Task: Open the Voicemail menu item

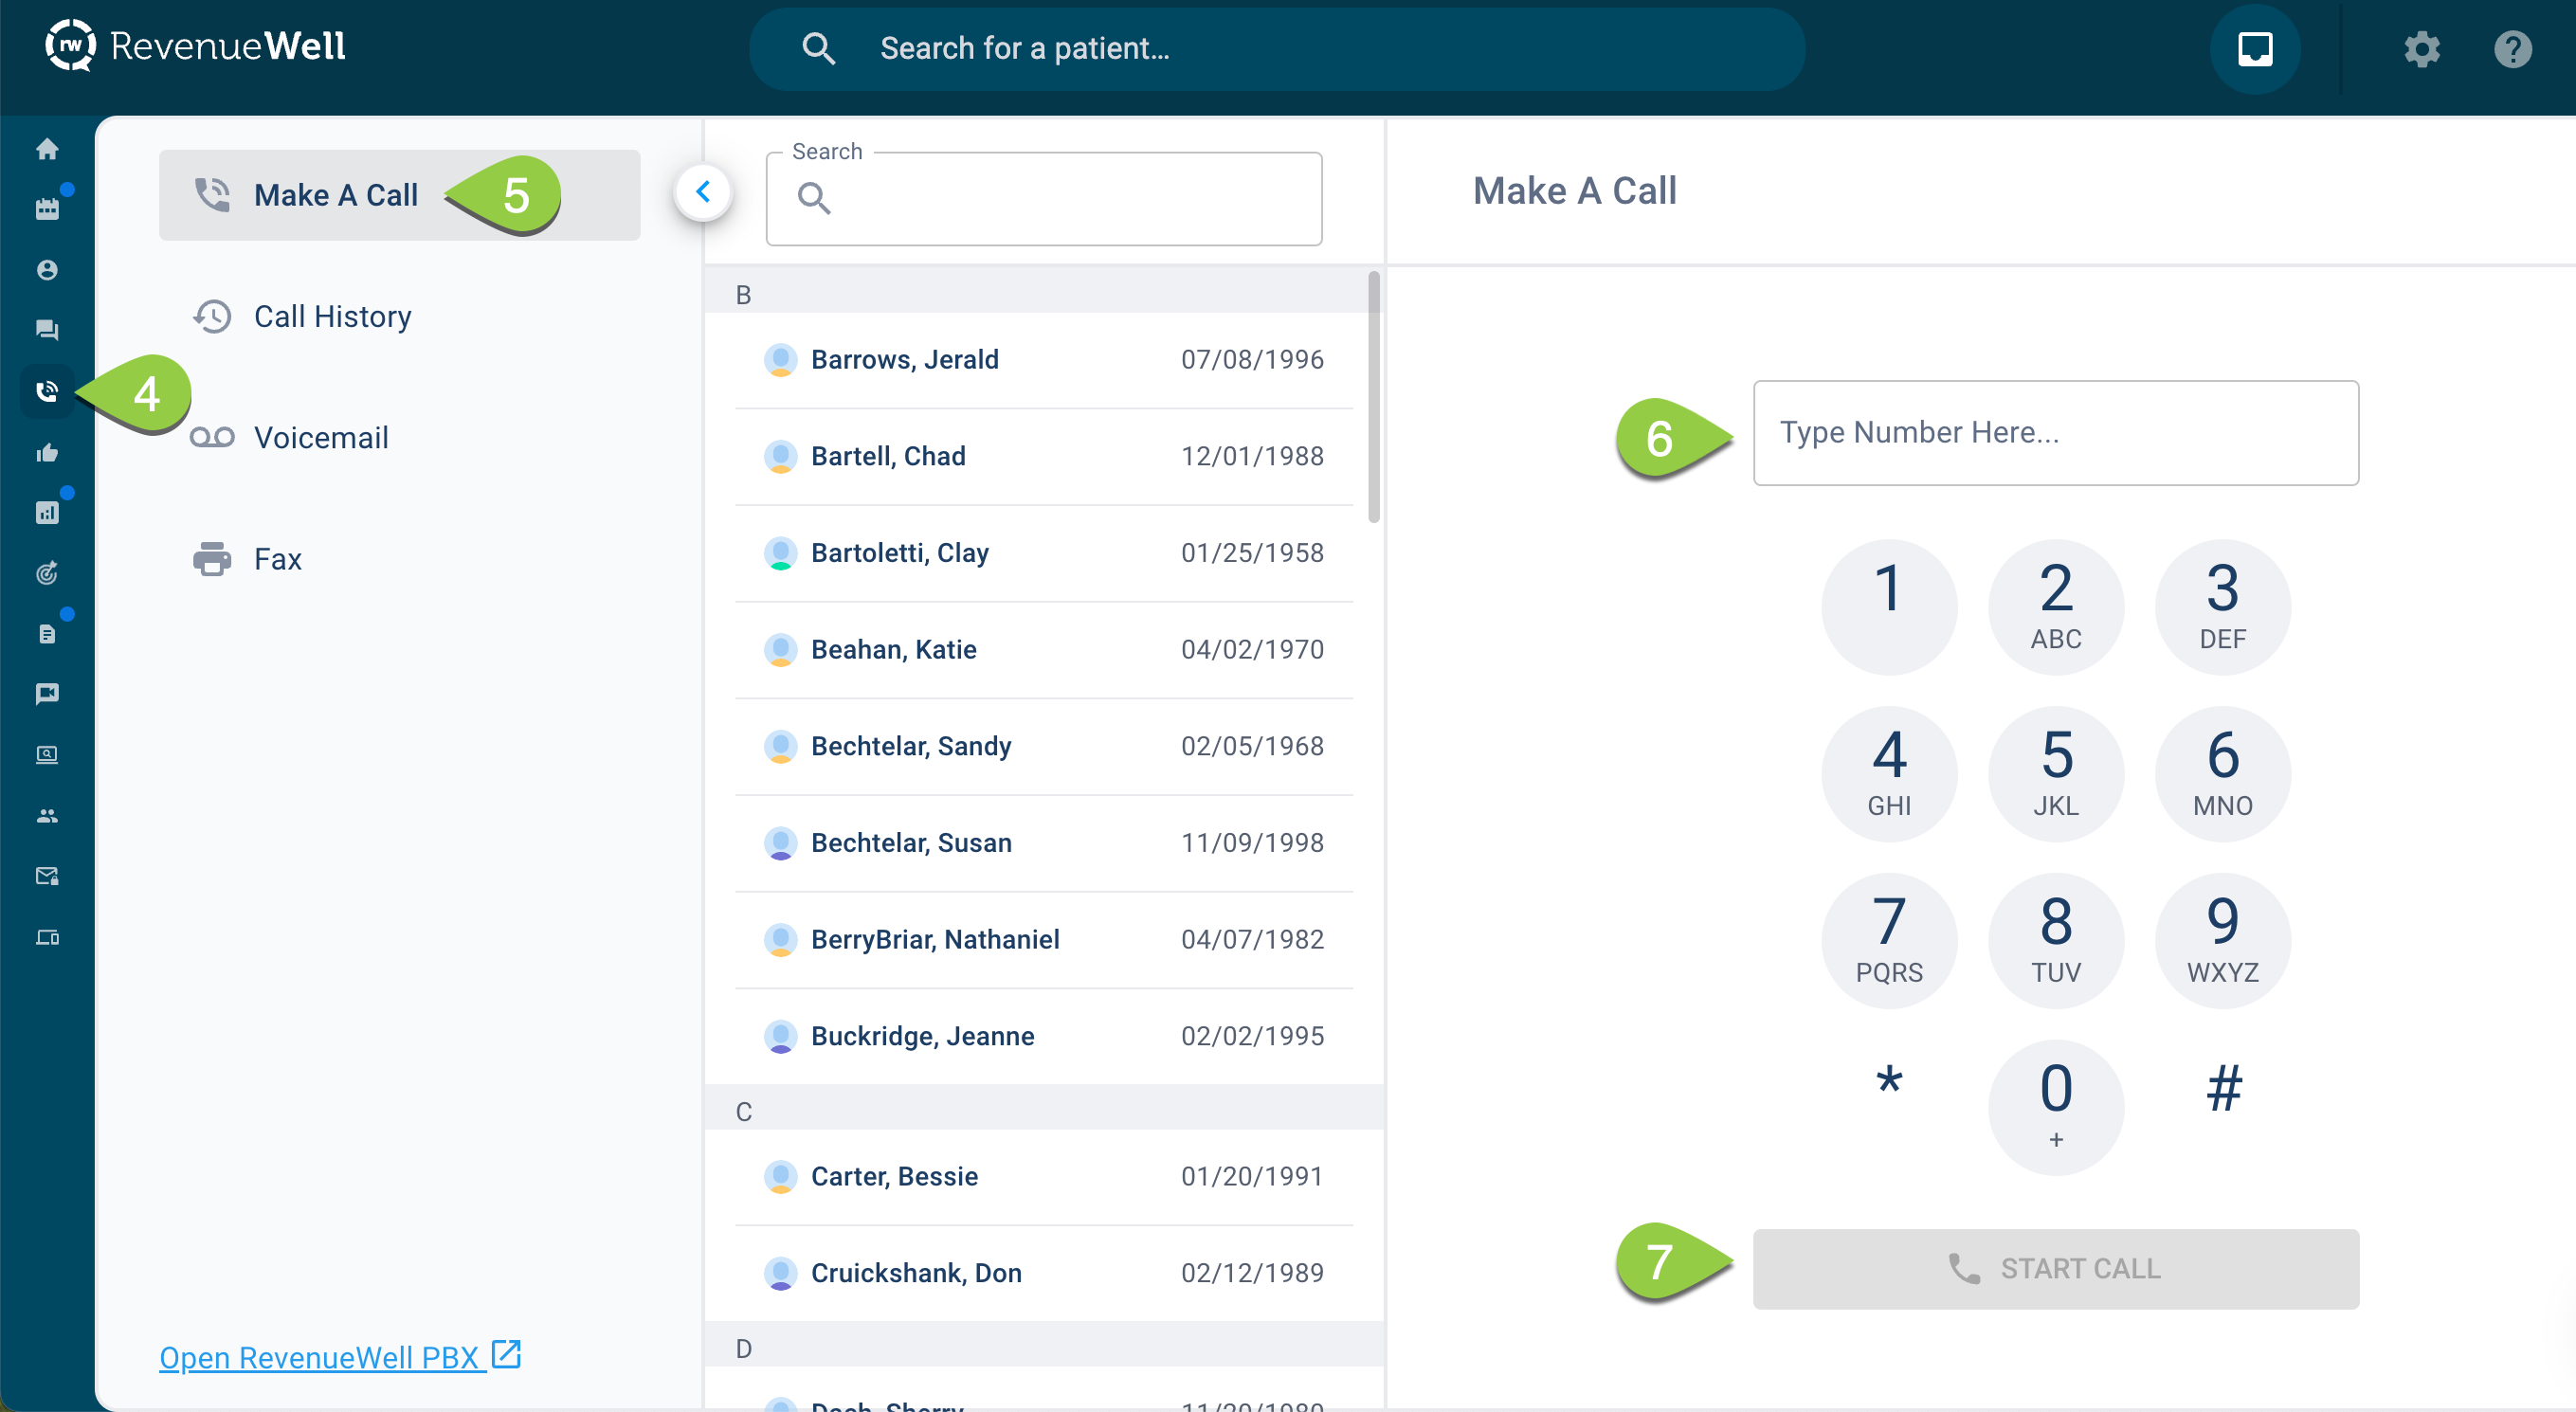Action: point(320,438)
